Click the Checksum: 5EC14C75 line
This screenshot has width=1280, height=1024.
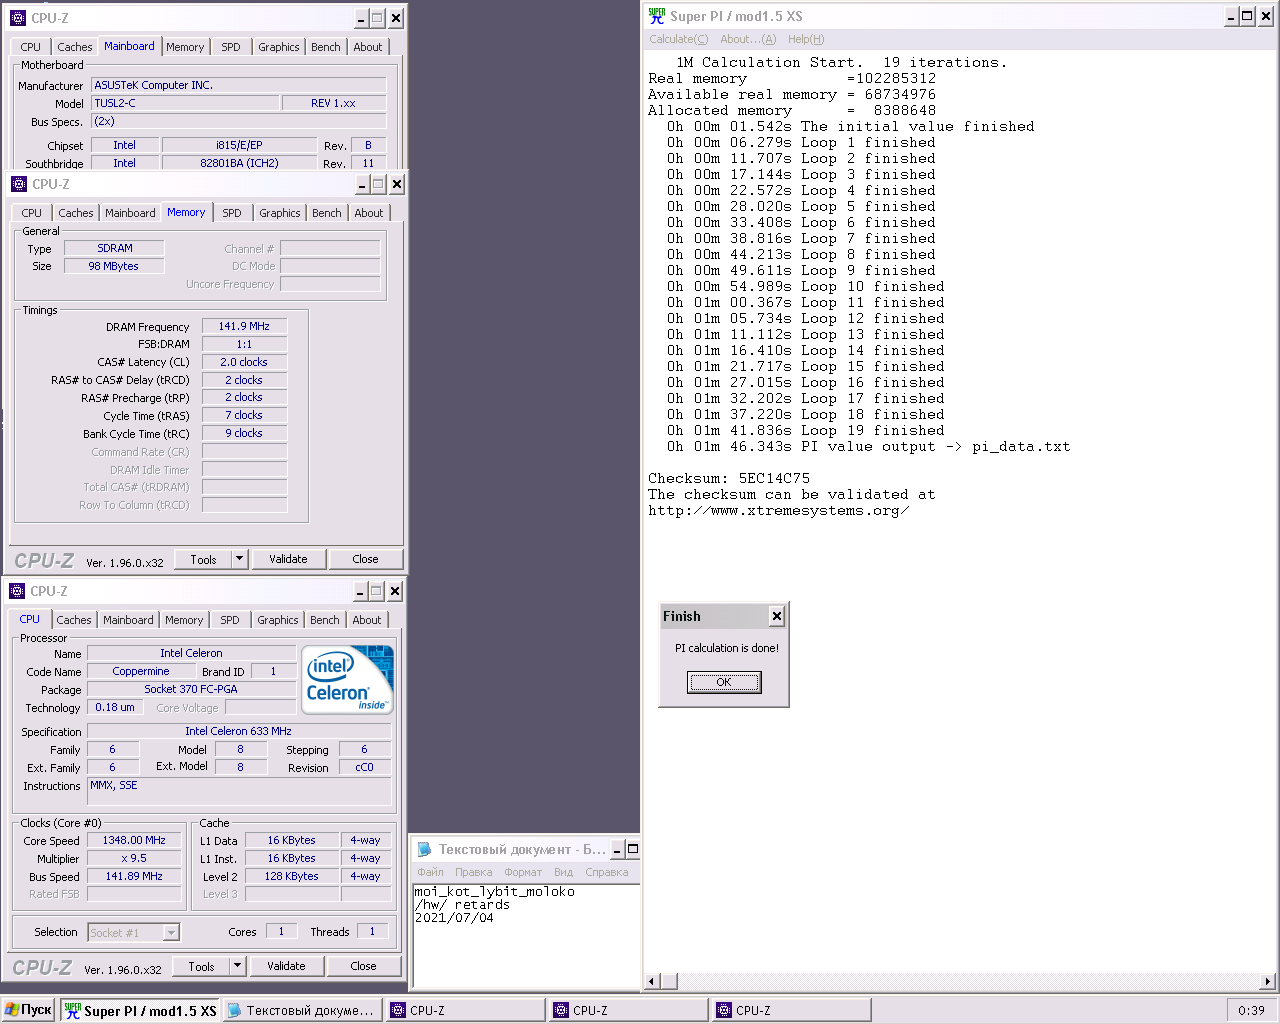729,478
